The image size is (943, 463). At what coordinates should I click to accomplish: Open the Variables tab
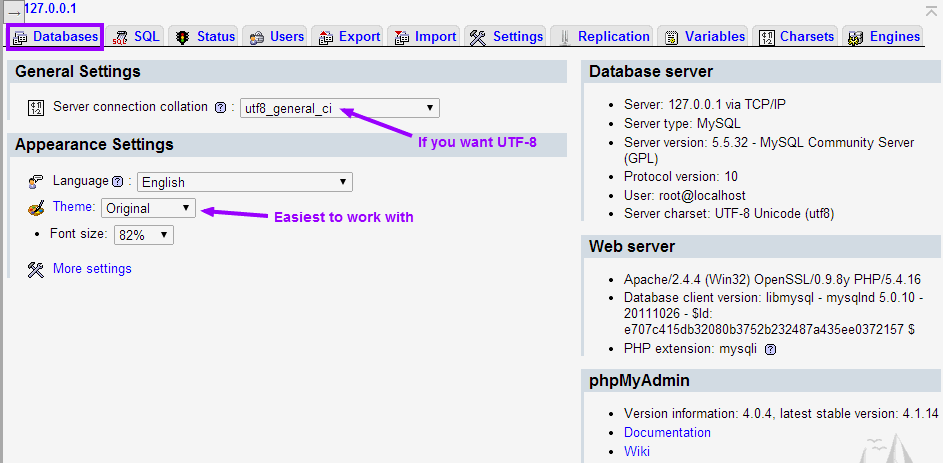(x=704, y=37)
